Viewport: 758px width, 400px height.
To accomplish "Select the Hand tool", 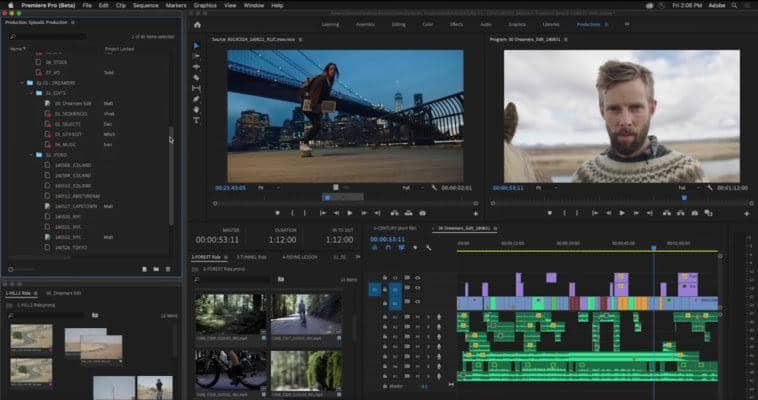I will [196, 109].
